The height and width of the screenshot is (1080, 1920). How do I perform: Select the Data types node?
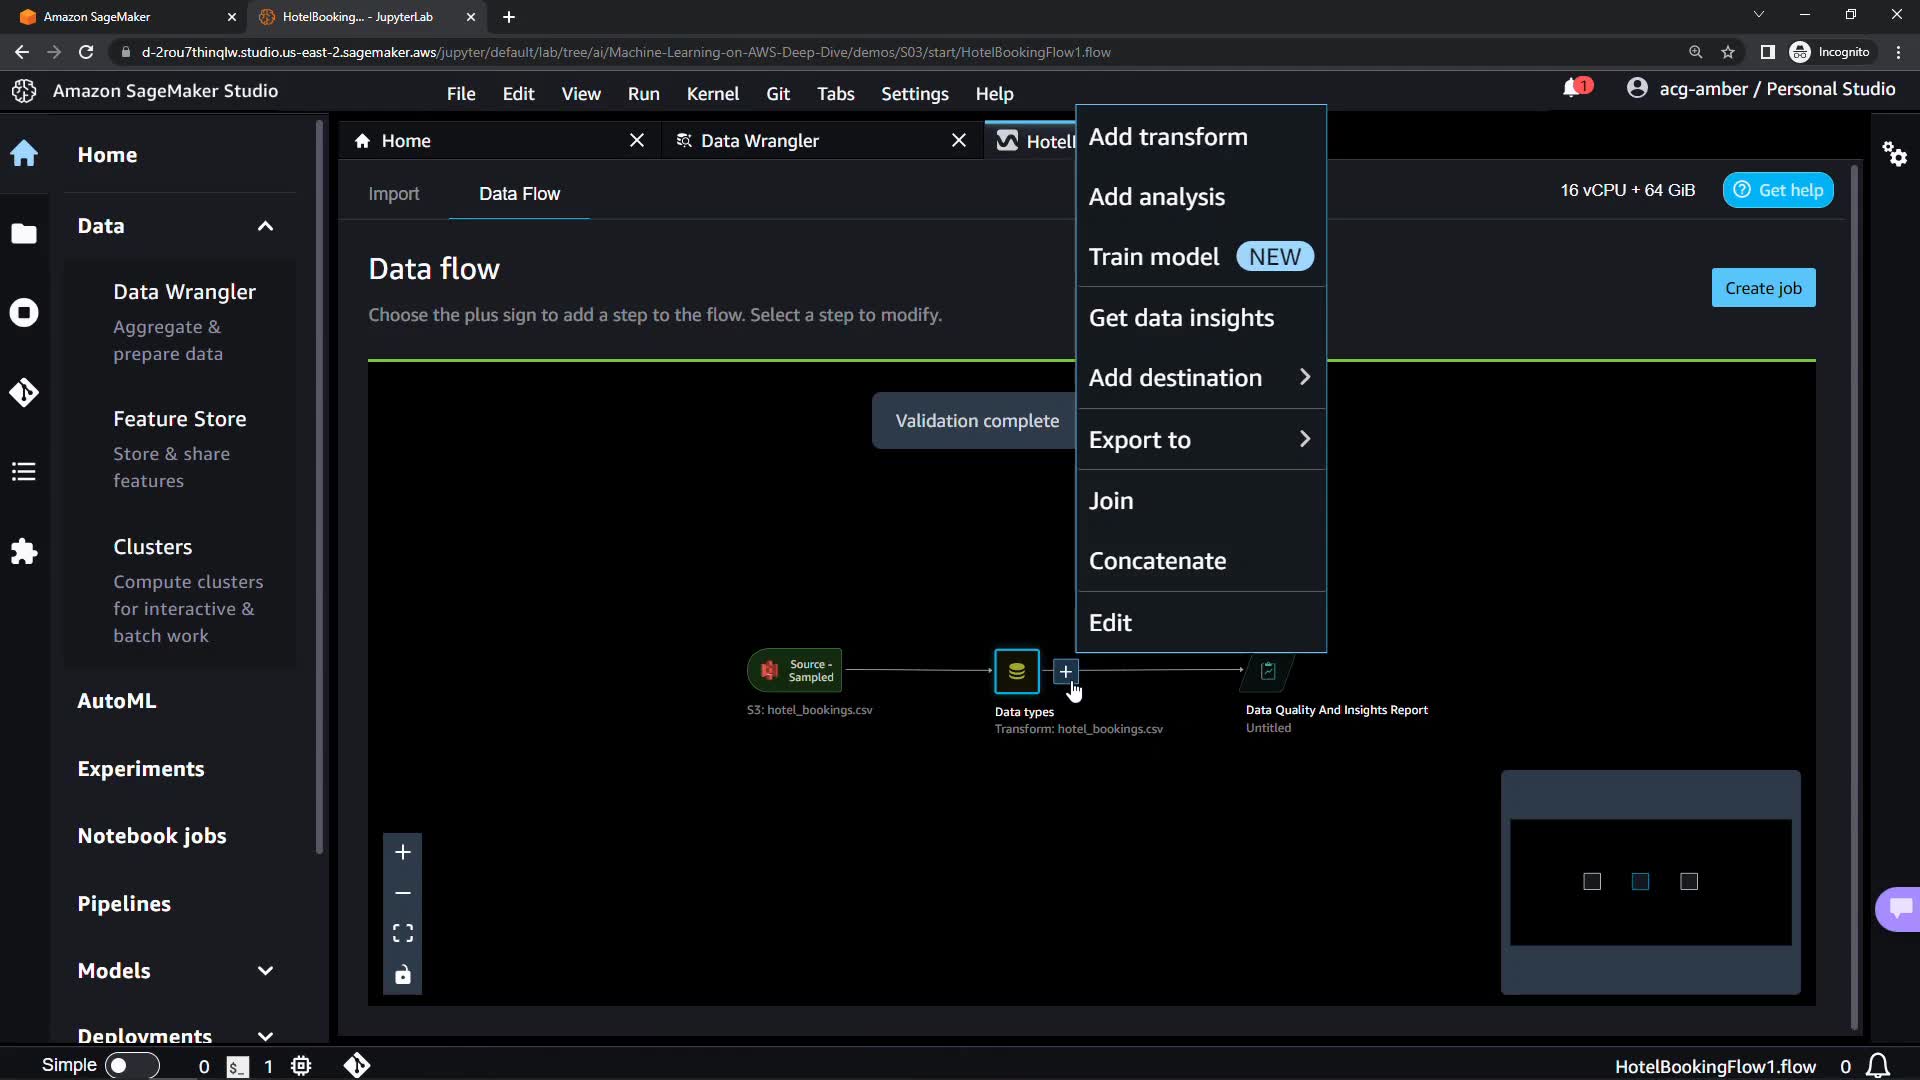[1016, 672]
